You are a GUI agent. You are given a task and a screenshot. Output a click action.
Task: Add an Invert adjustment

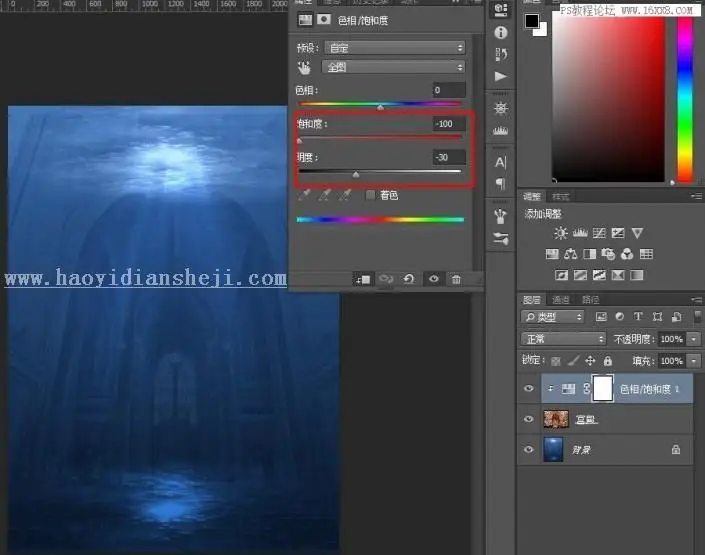[x=561, y=275]
